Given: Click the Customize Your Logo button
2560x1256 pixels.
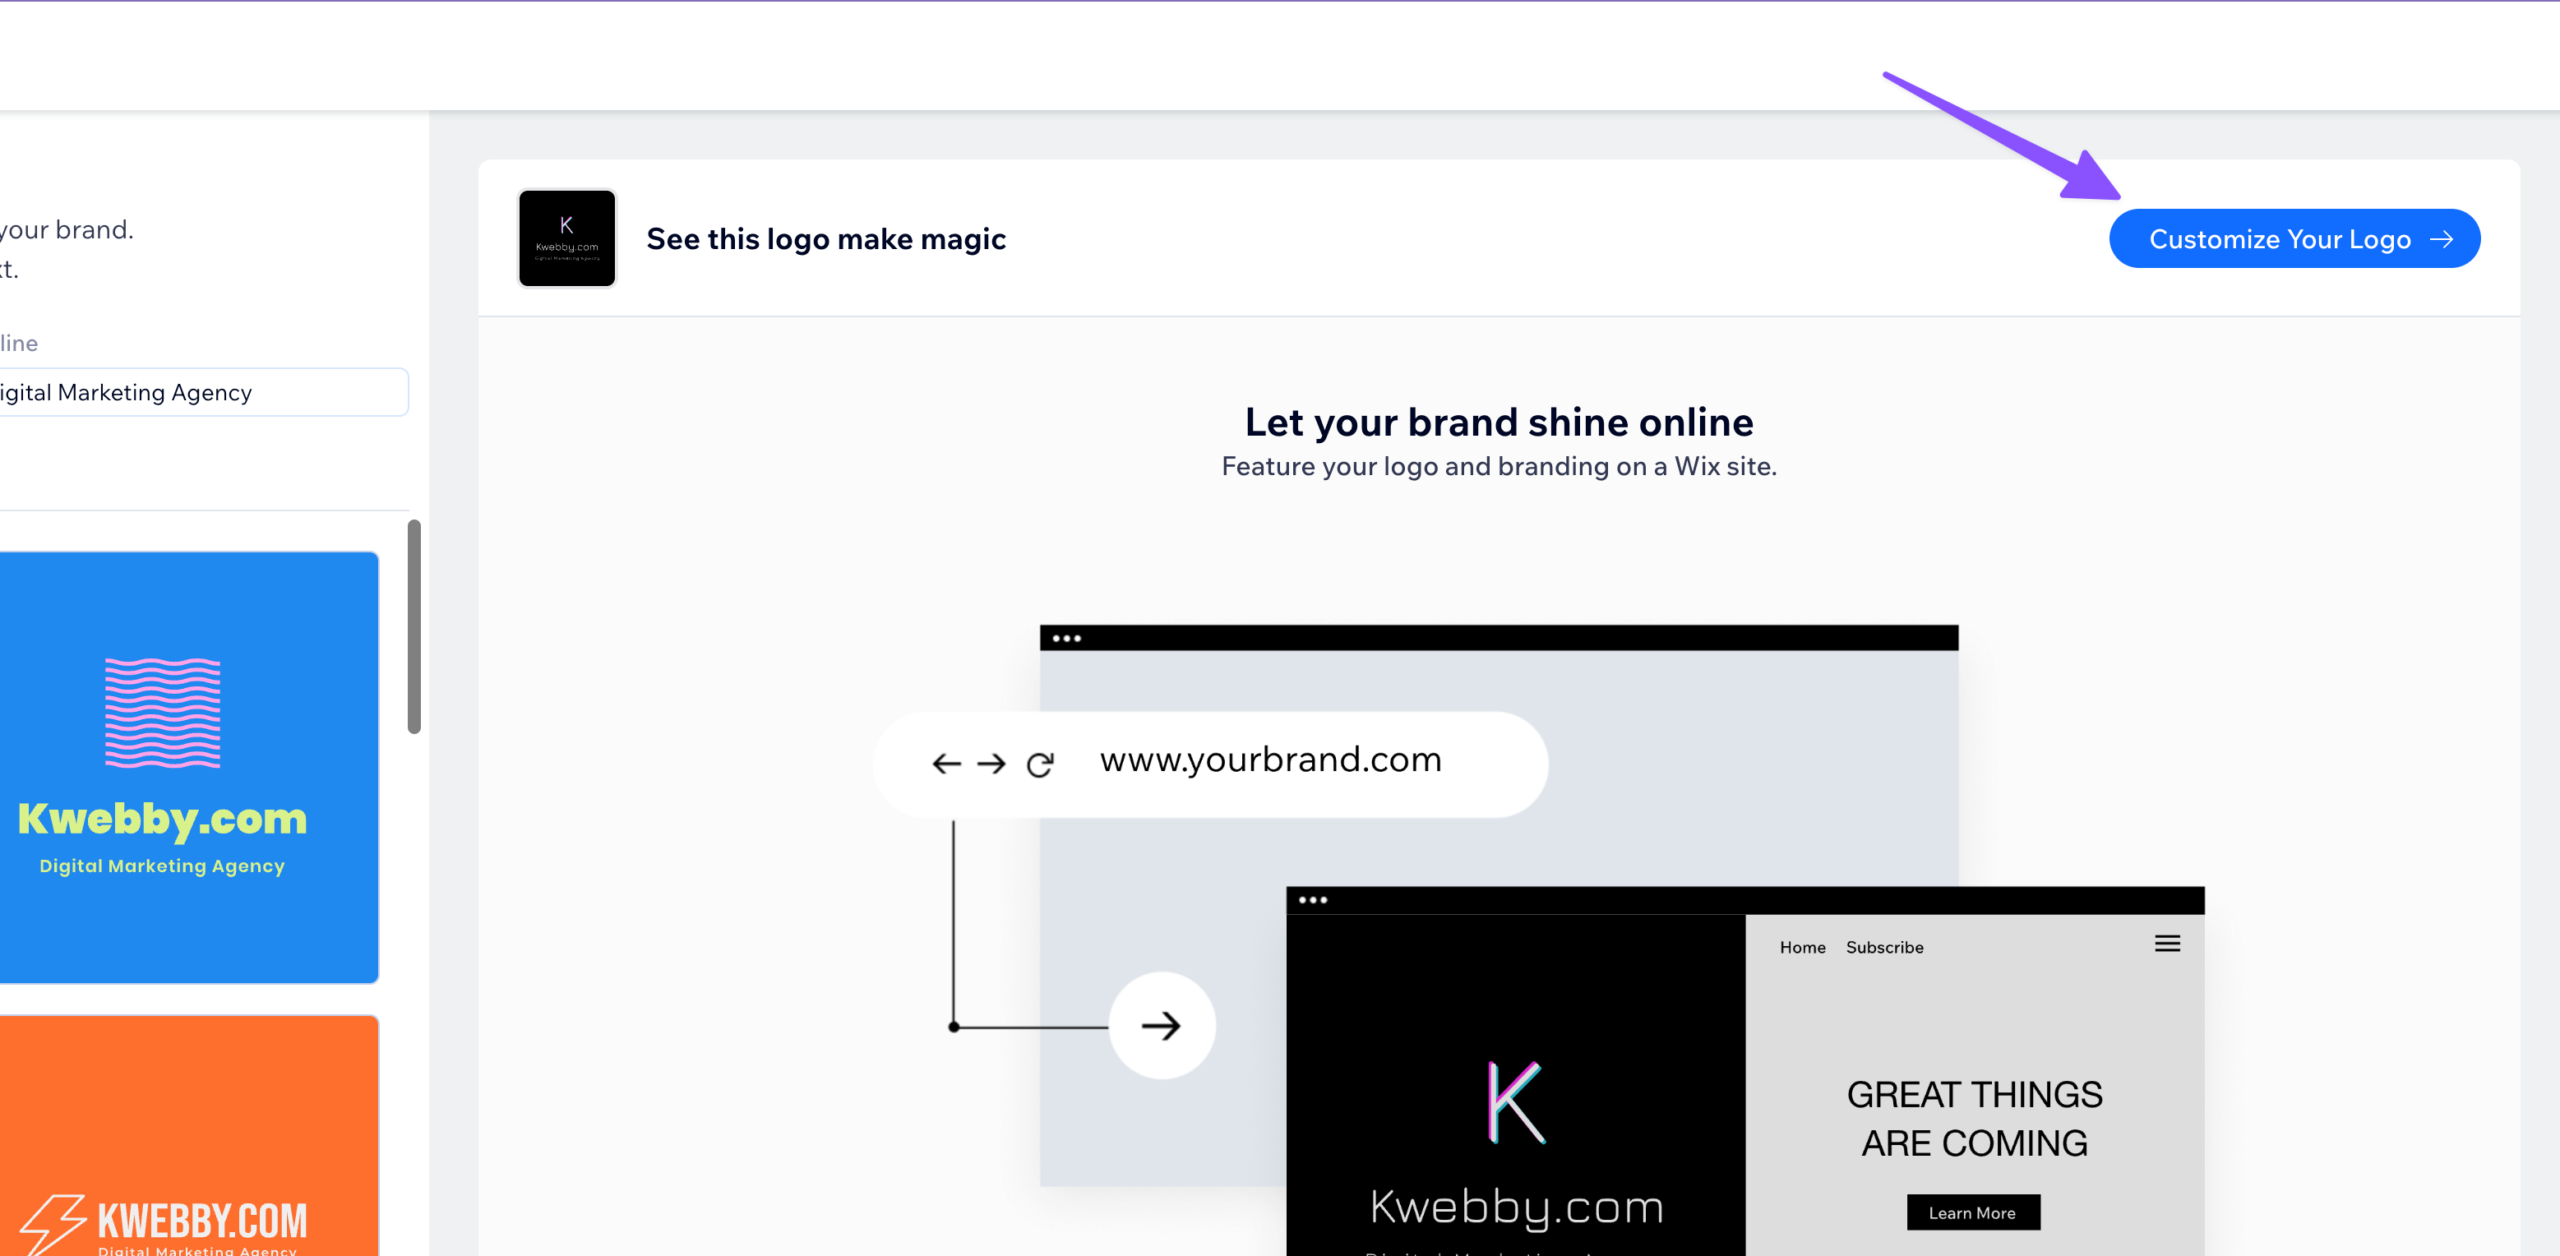Looking at the screenshot, I should (x=2293, y=239).
